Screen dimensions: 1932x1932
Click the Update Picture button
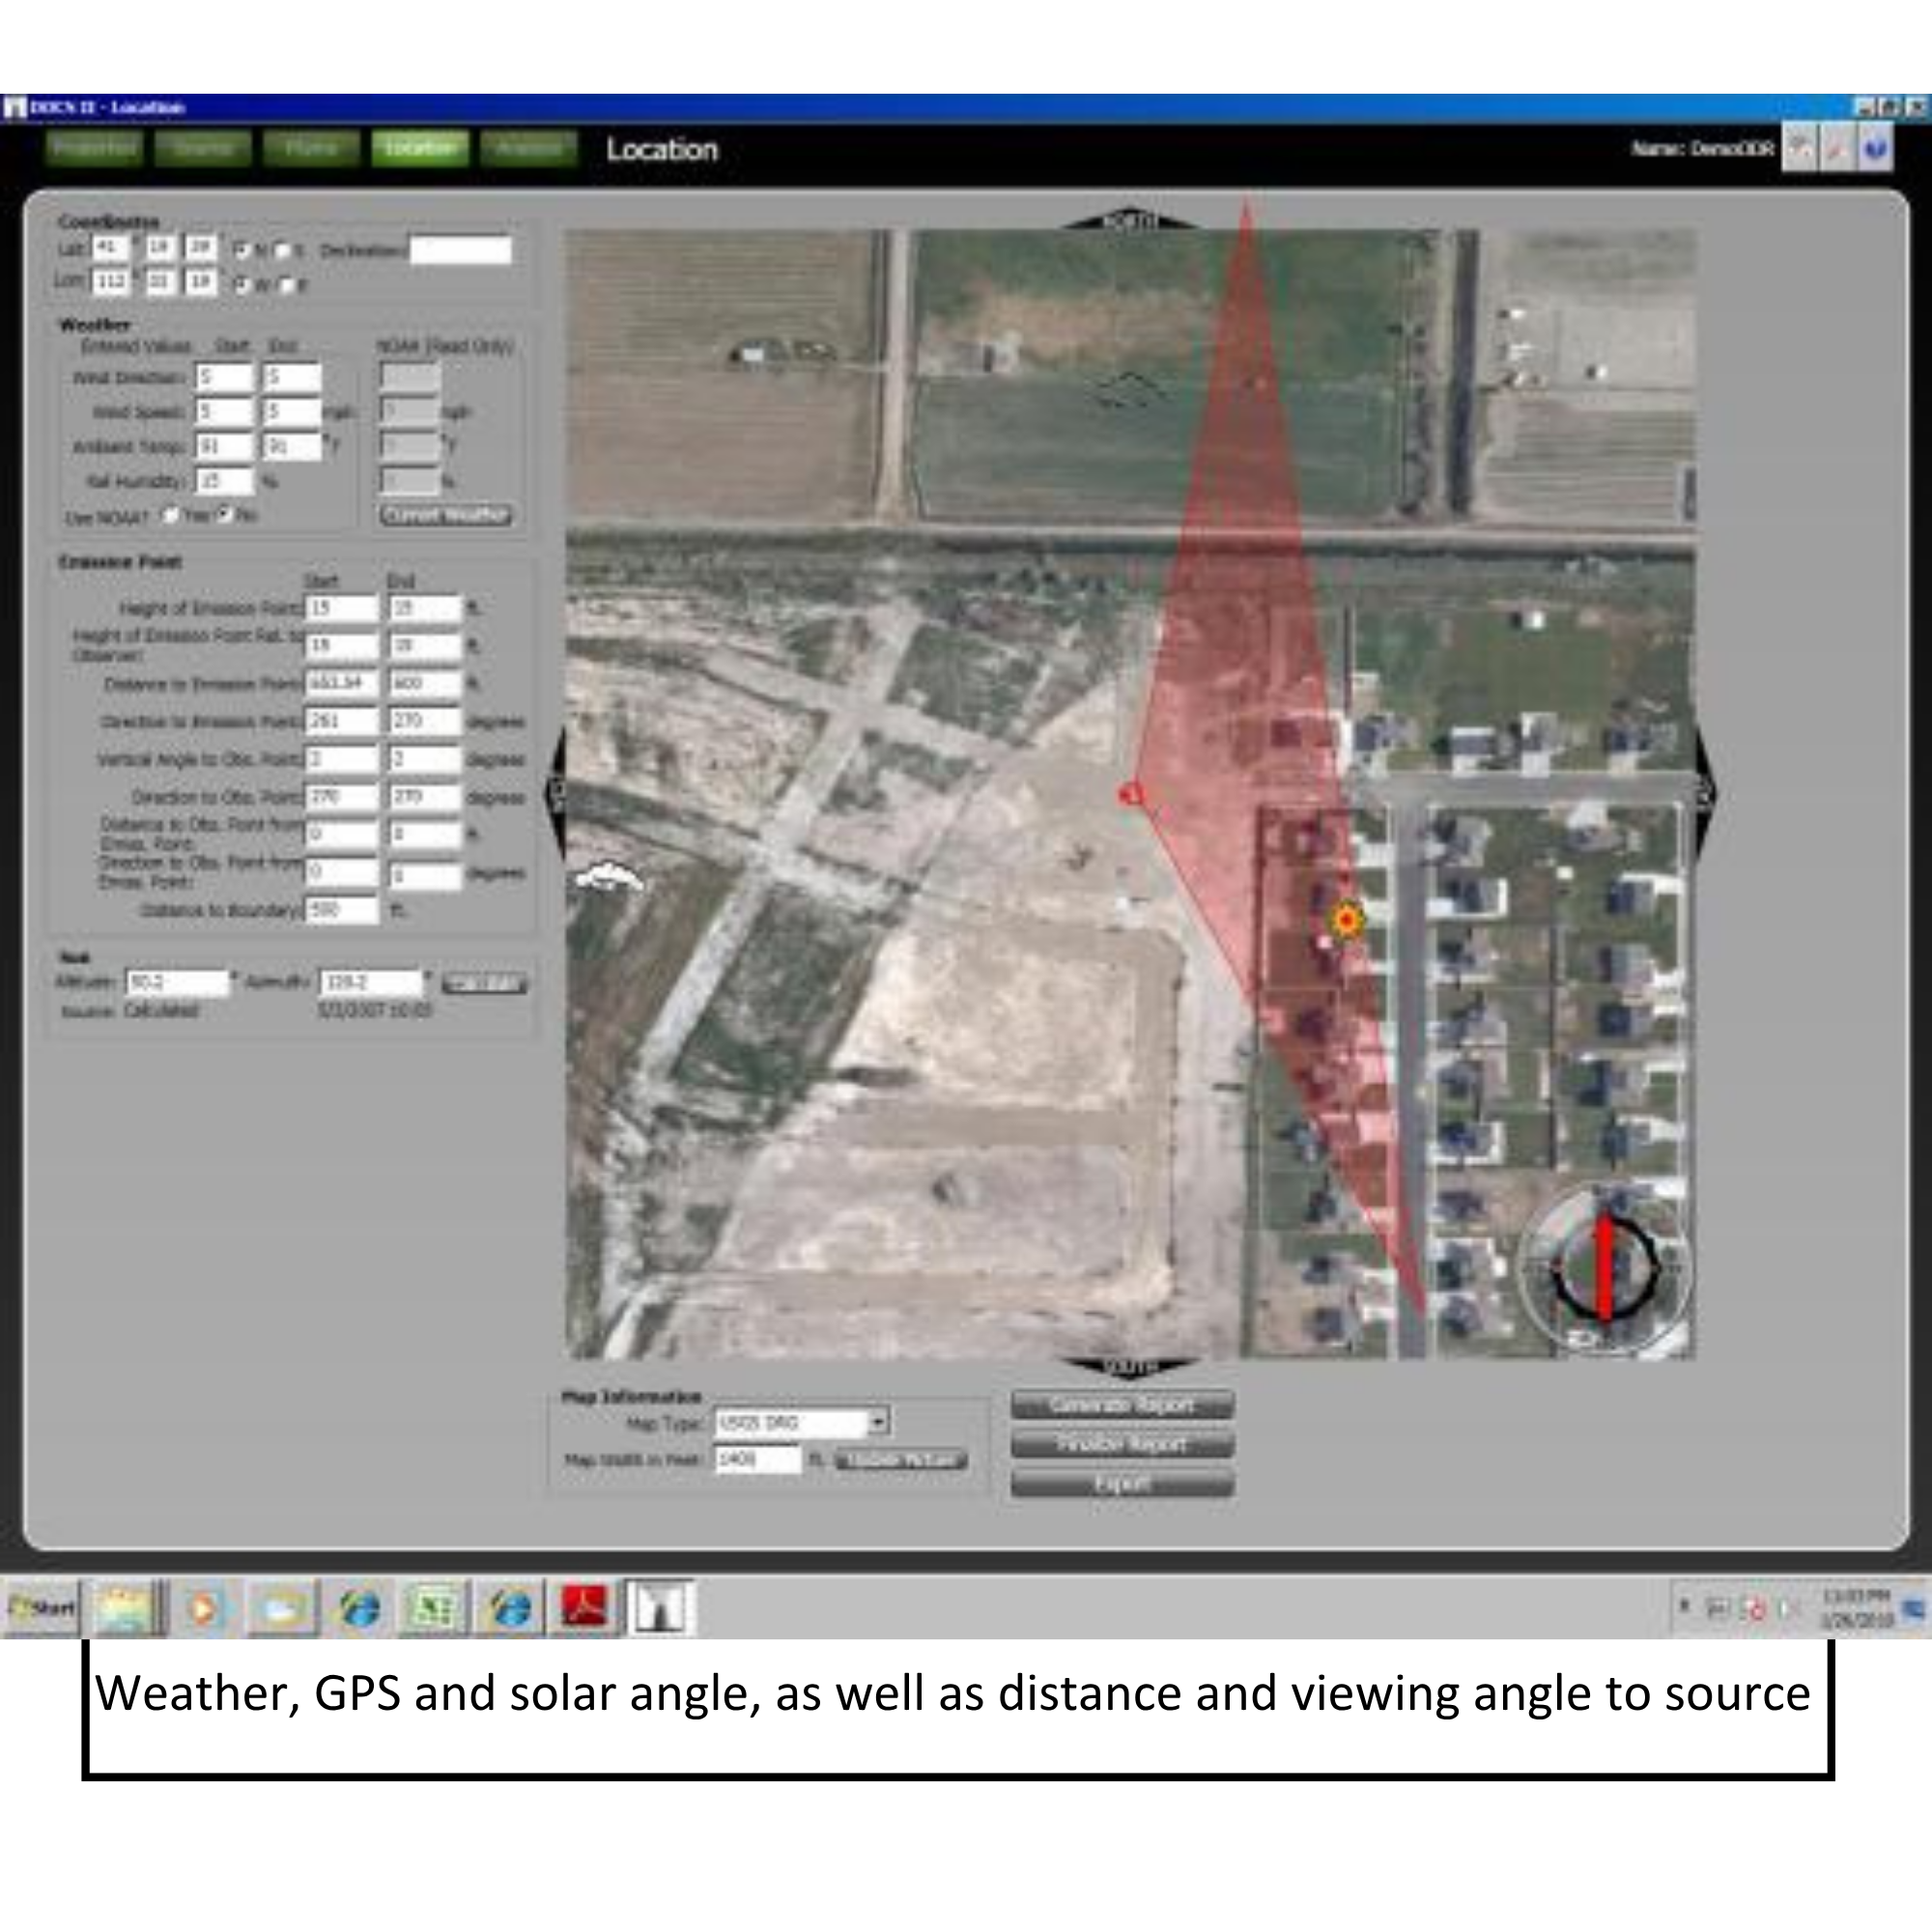[901, 1460]
